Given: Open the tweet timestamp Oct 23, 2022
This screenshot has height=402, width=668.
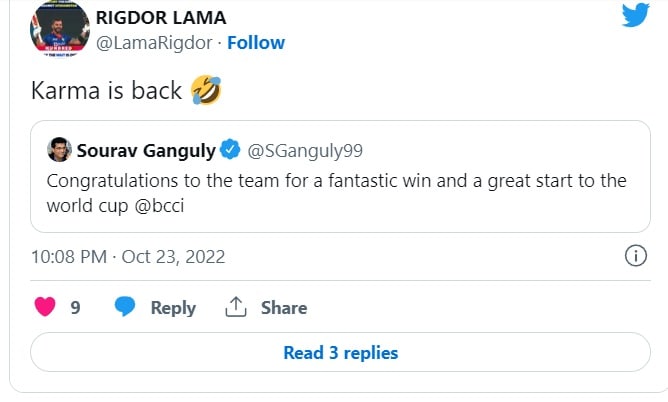Looking at the screenshot, I should [128, 257].
